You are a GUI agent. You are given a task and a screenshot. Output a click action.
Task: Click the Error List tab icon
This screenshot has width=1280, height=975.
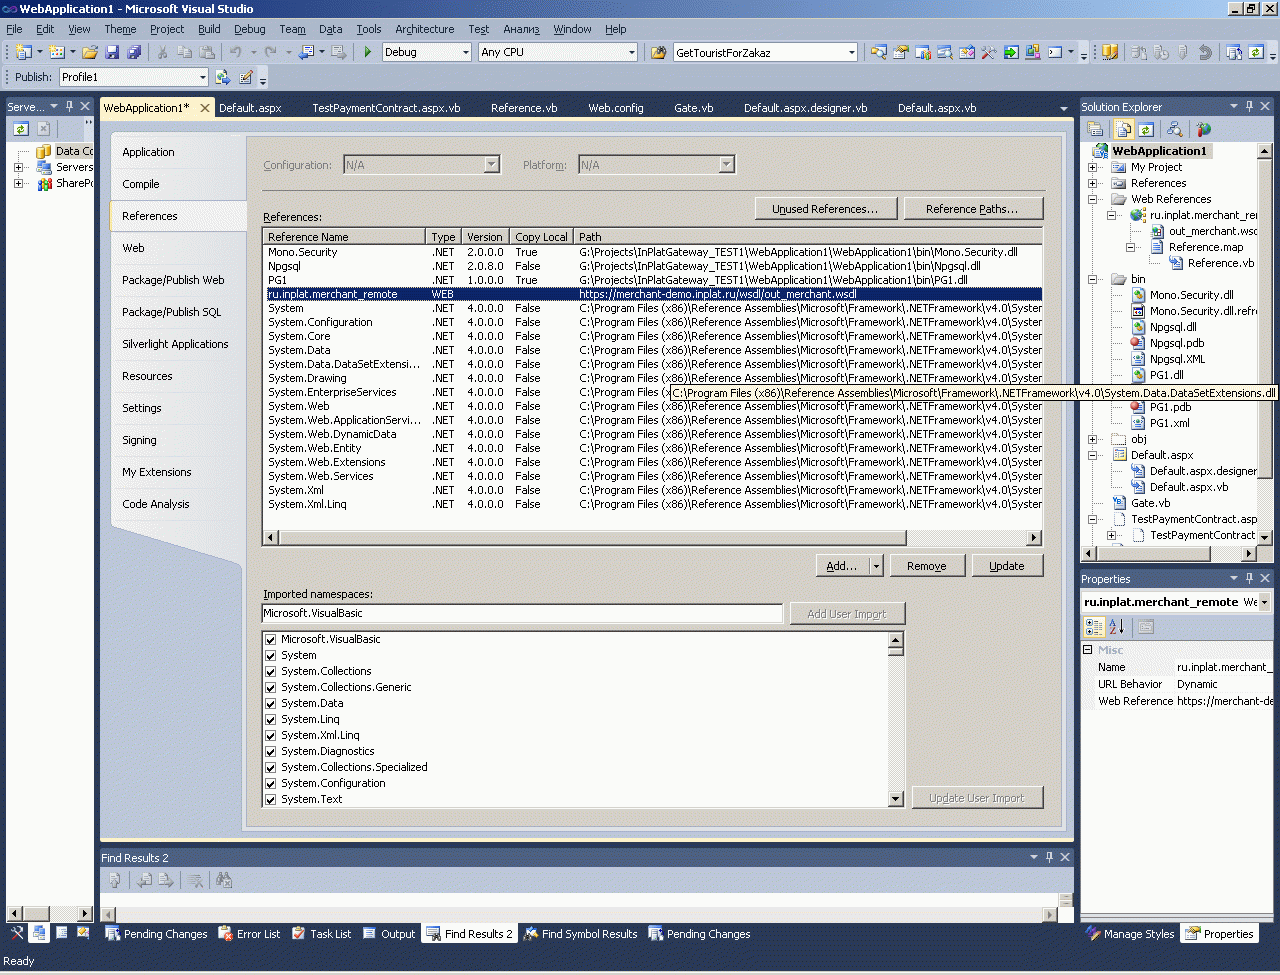click(226, 934)
